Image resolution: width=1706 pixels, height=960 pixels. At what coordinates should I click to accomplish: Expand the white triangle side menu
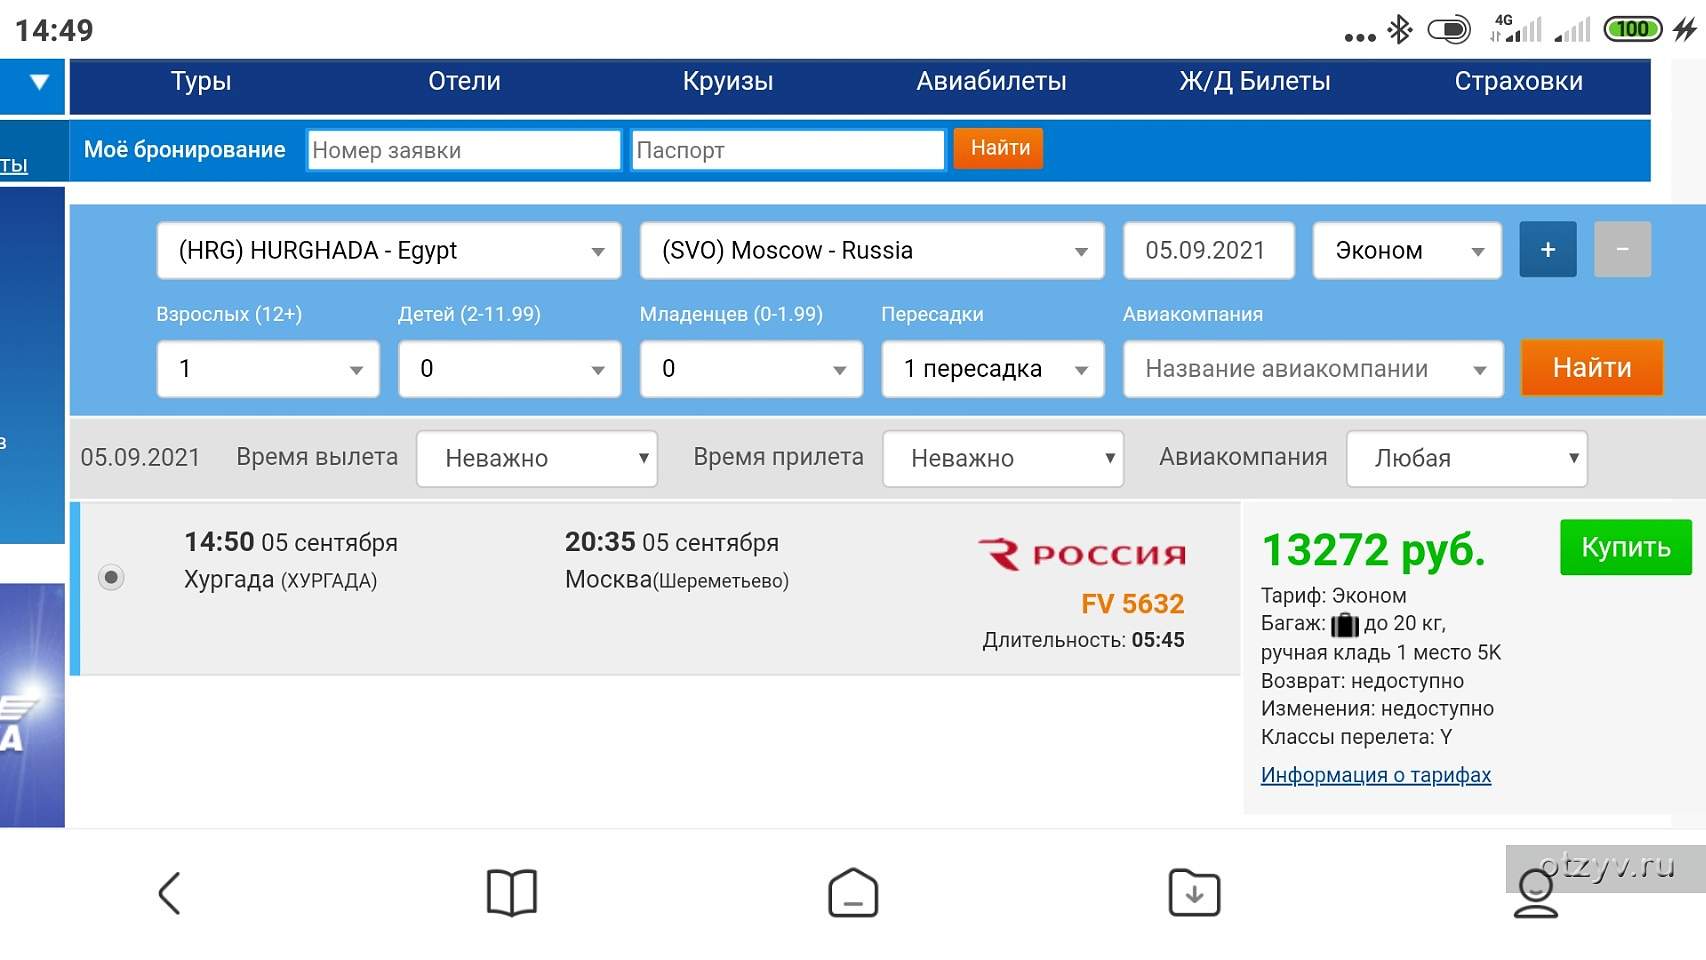point(39,82)
